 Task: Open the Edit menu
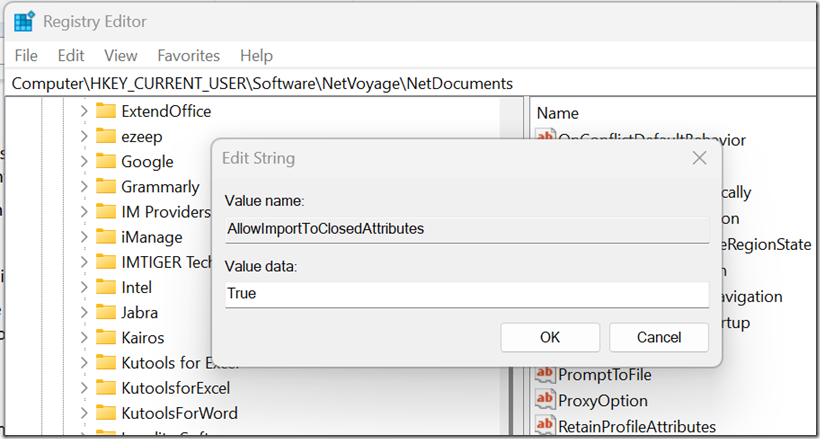pyautogui.click(x=71, y=55)
